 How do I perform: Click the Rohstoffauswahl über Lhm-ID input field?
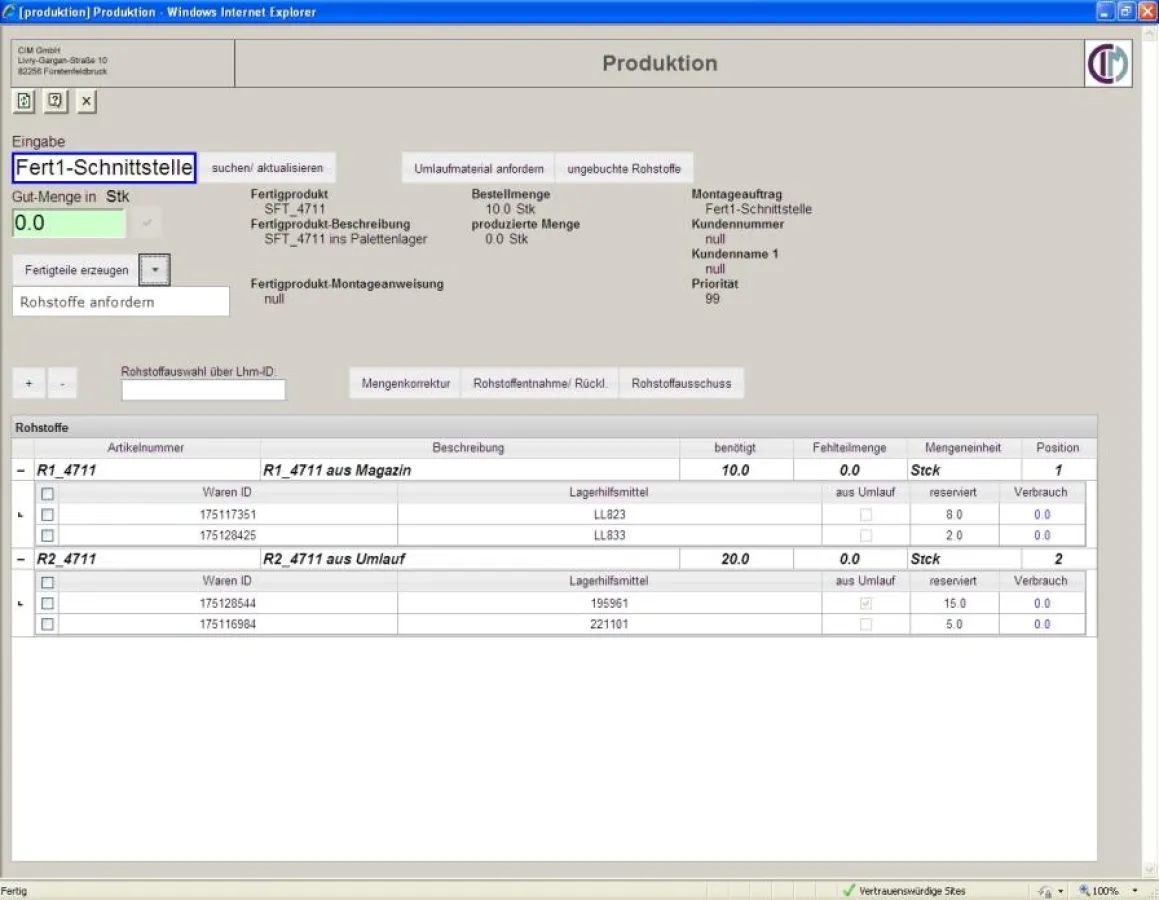click(x=202, y=391)
